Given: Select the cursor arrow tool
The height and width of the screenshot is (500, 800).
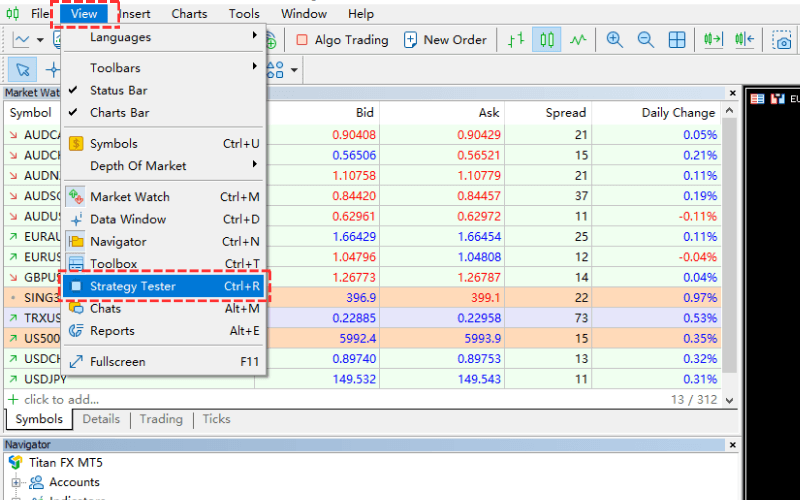Looking at the screenshot, I should coord(23,69).
